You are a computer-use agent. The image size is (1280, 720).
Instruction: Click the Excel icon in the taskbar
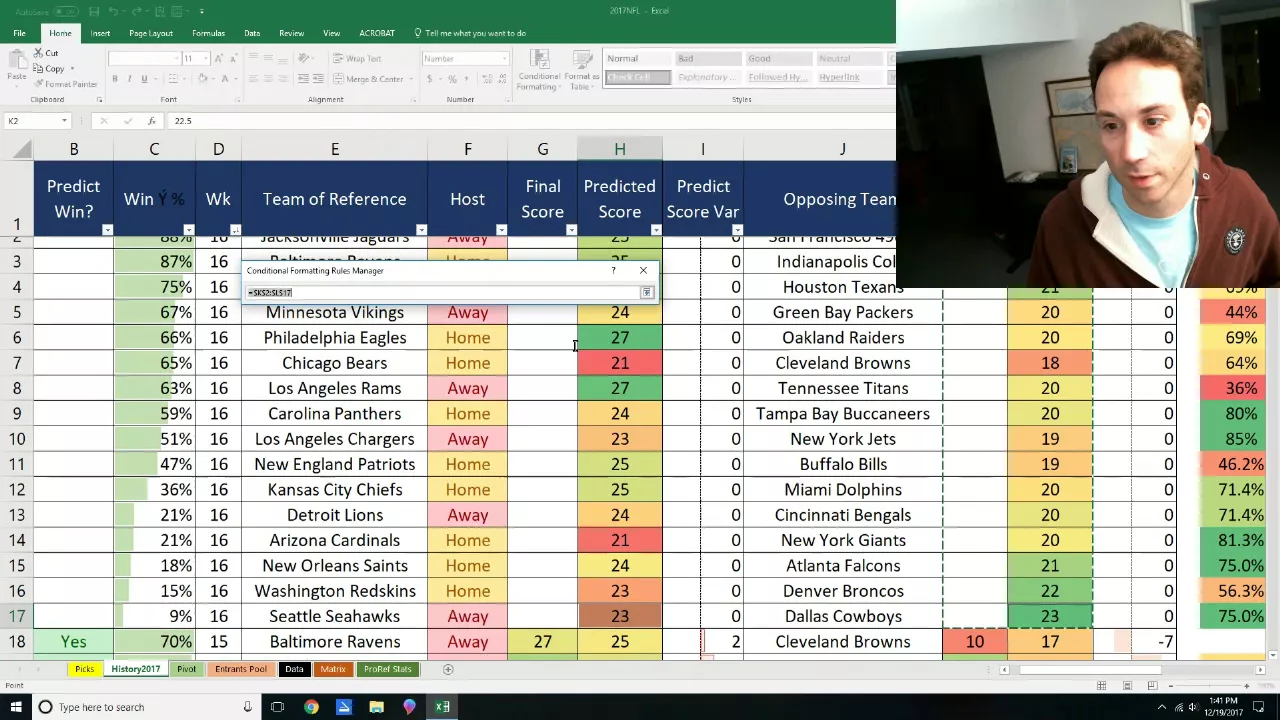click(x=442, y=707)
